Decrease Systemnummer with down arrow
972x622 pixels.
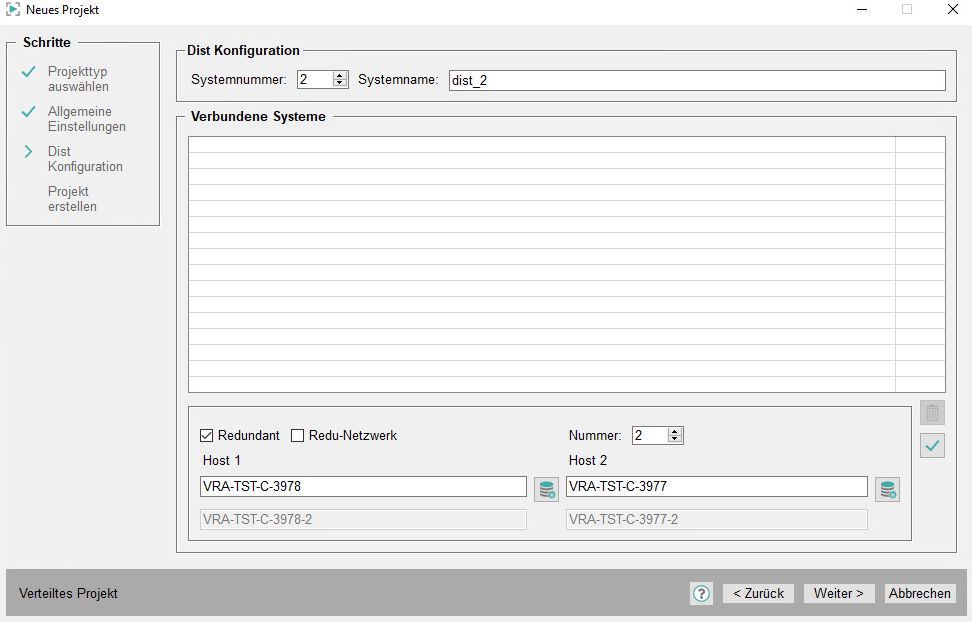click(x=339, y=84)
